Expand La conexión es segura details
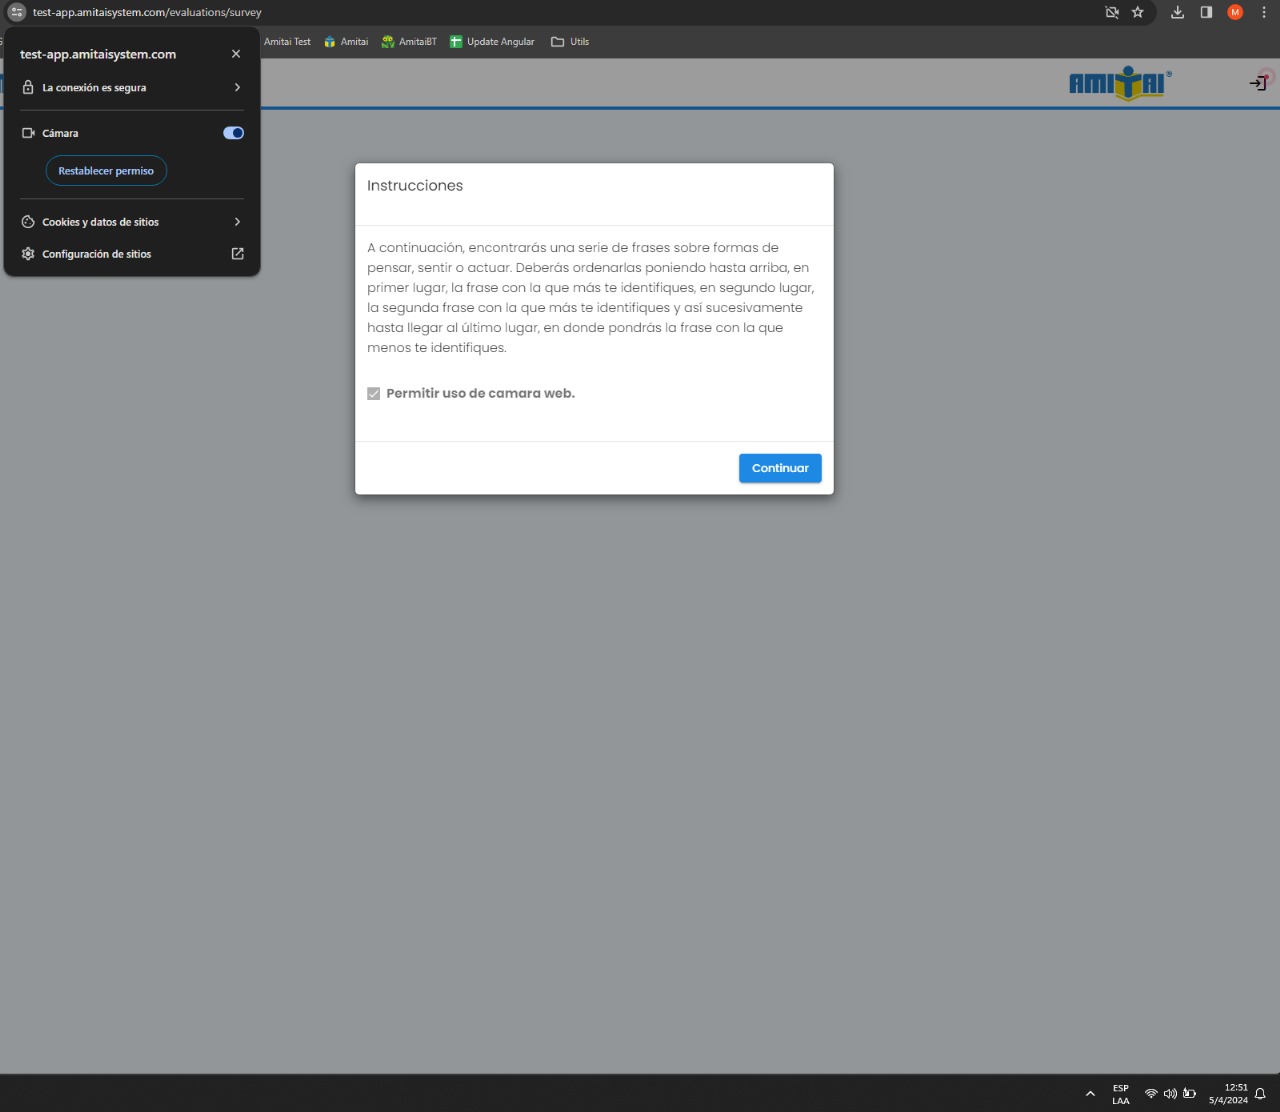1280x1112 pixels. (237, 88)
